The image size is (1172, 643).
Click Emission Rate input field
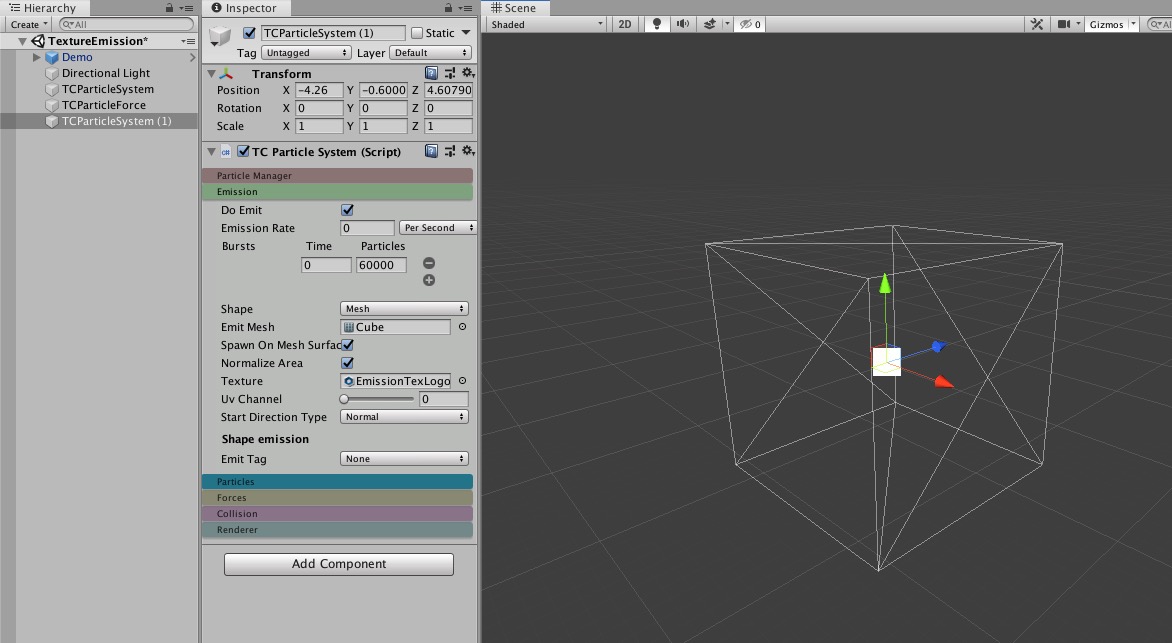tap(367, 228)
